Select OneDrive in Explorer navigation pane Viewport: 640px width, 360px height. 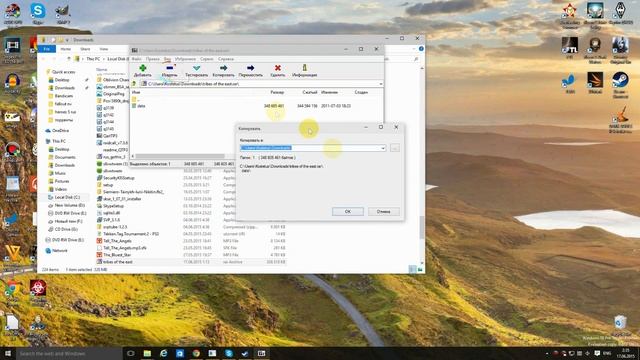coord(60,131)
